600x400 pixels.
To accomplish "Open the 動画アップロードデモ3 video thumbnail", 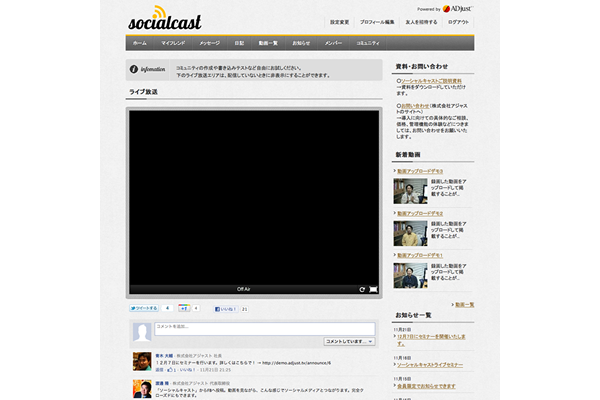I will click(410, 192).
